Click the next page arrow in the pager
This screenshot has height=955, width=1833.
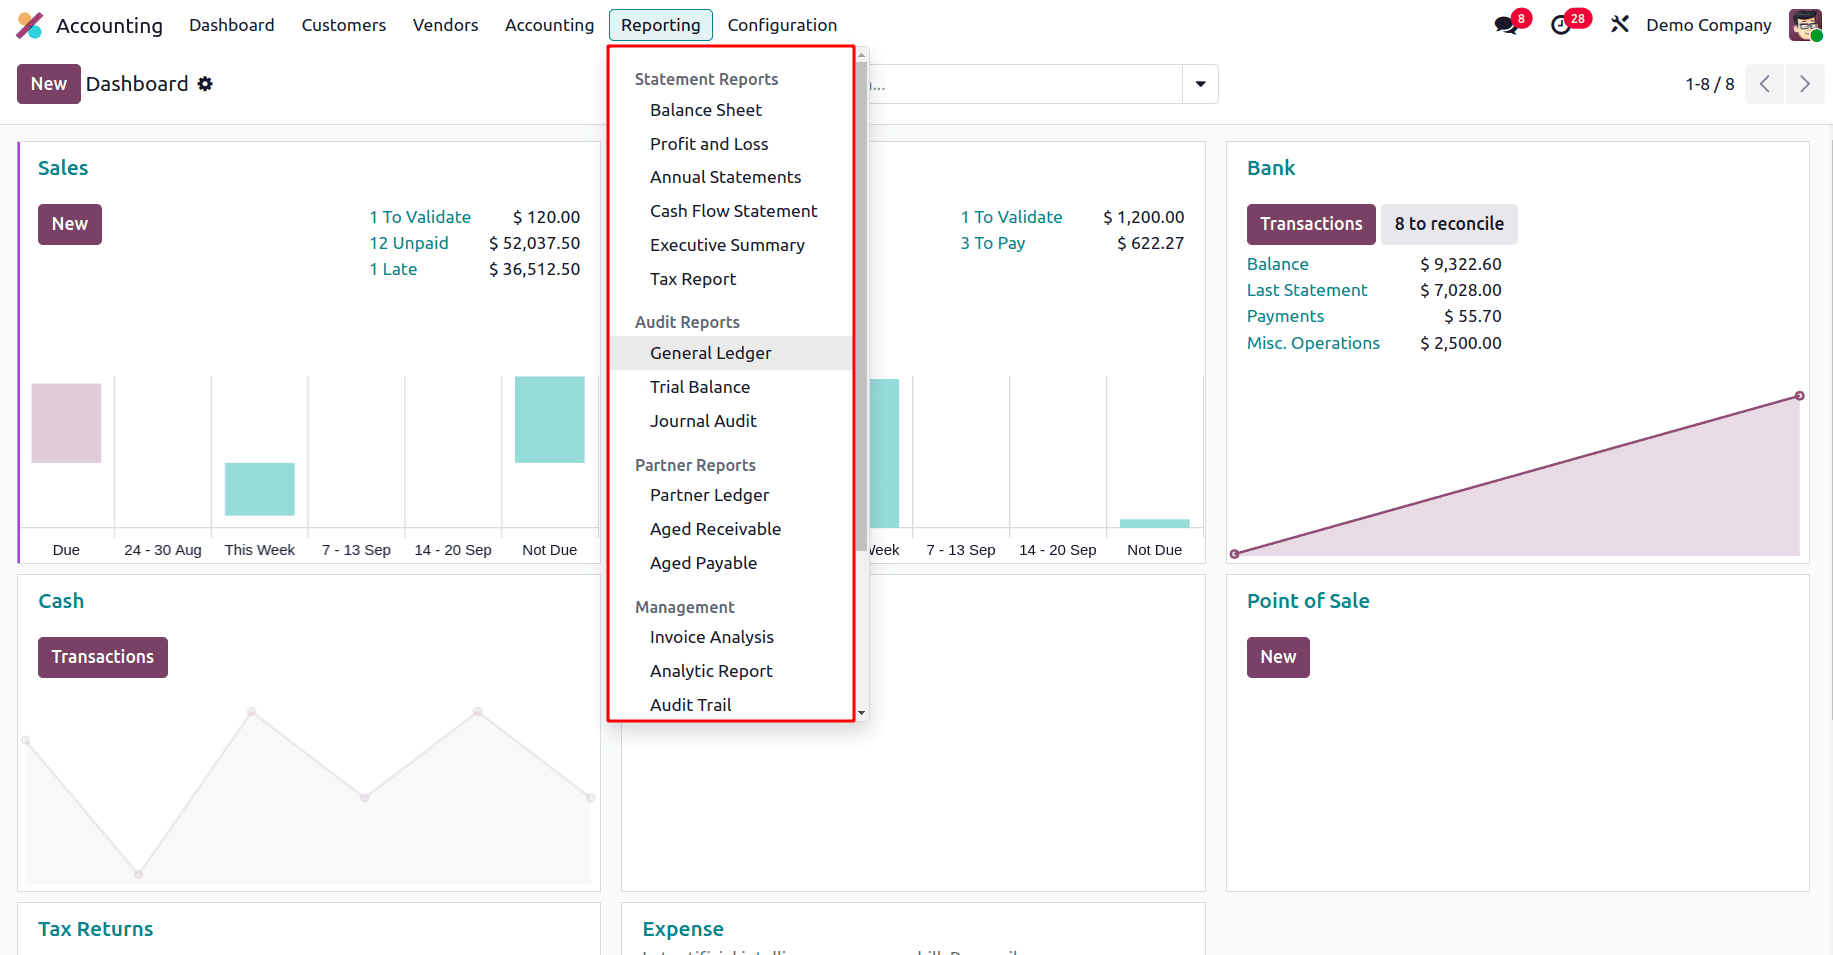[1805, 84]
